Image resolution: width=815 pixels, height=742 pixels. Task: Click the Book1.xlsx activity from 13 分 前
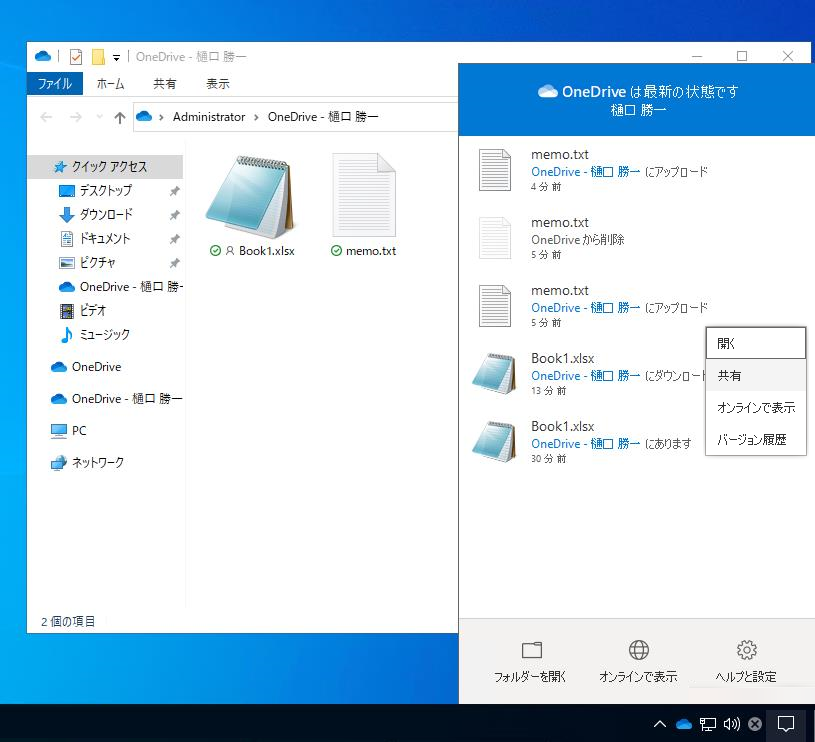[582, 374]
